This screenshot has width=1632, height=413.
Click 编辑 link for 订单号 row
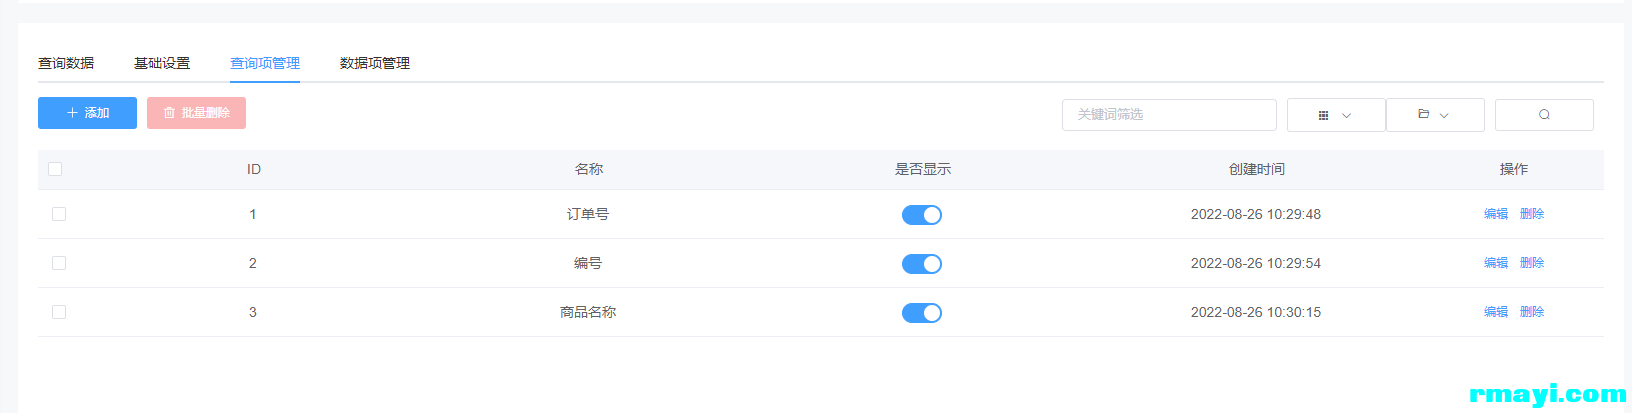click(x=1496, y=214)
